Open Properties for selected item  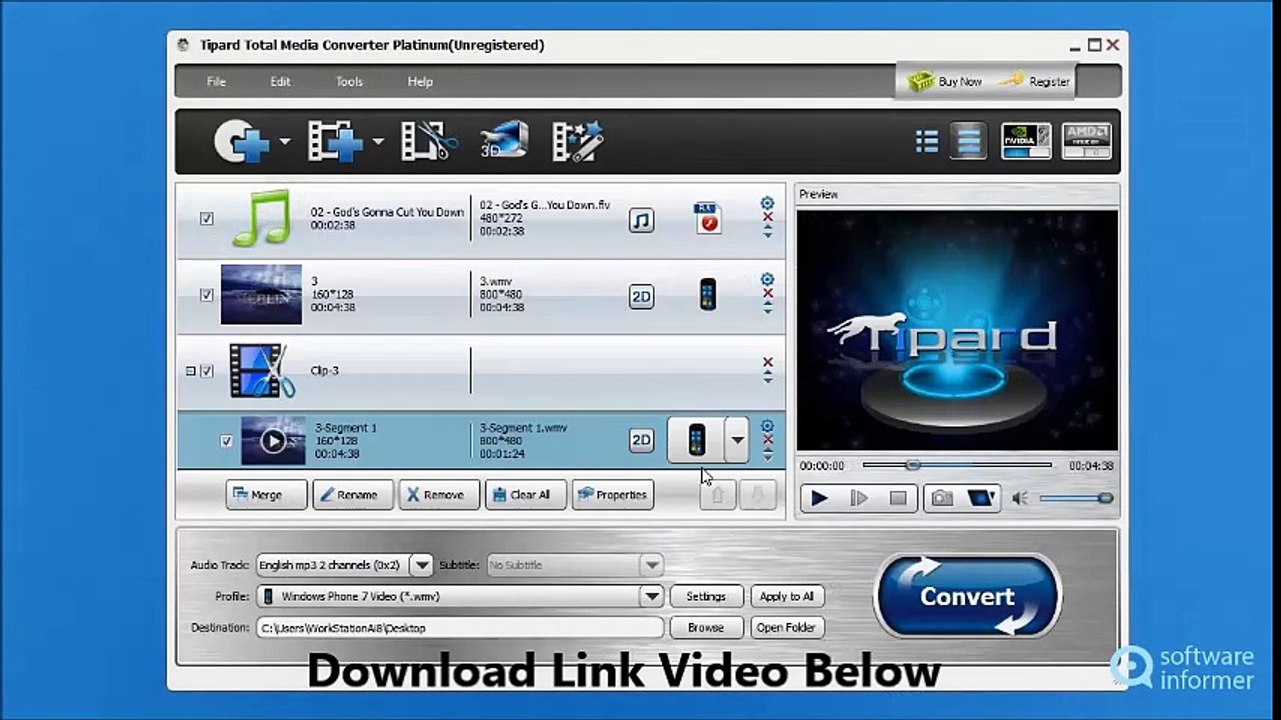(613, 495)
